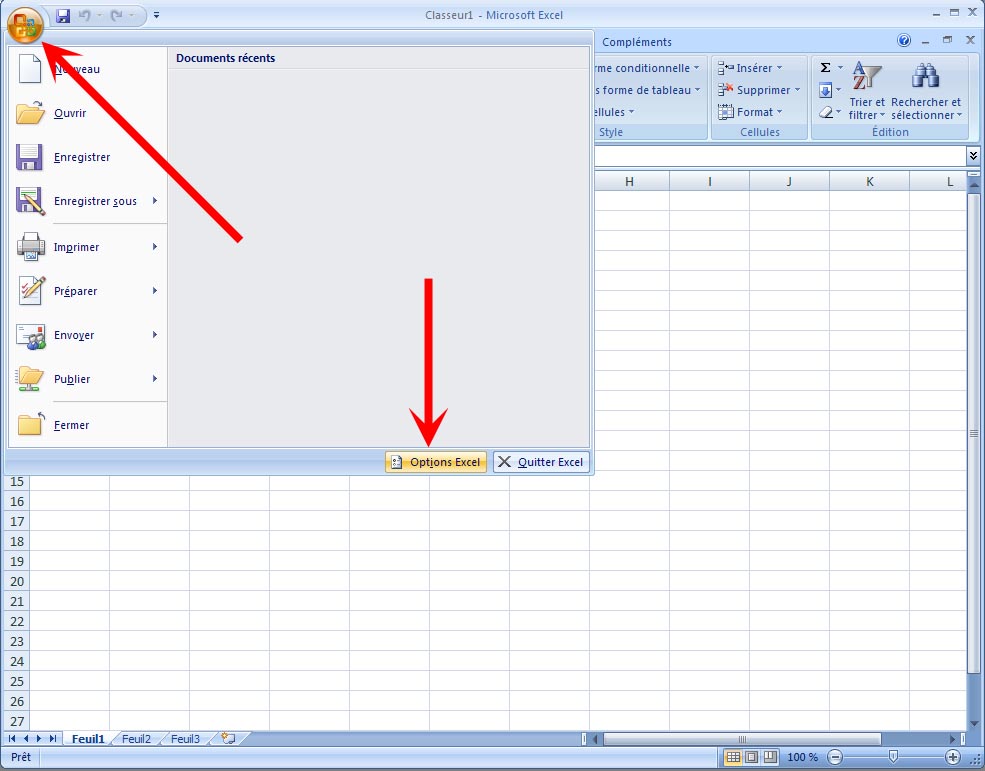The height and width of the screenshot is (771, 985).
Task: Insert a new worksheet tab
Action: pyautogui.click(x=229, y=739)
